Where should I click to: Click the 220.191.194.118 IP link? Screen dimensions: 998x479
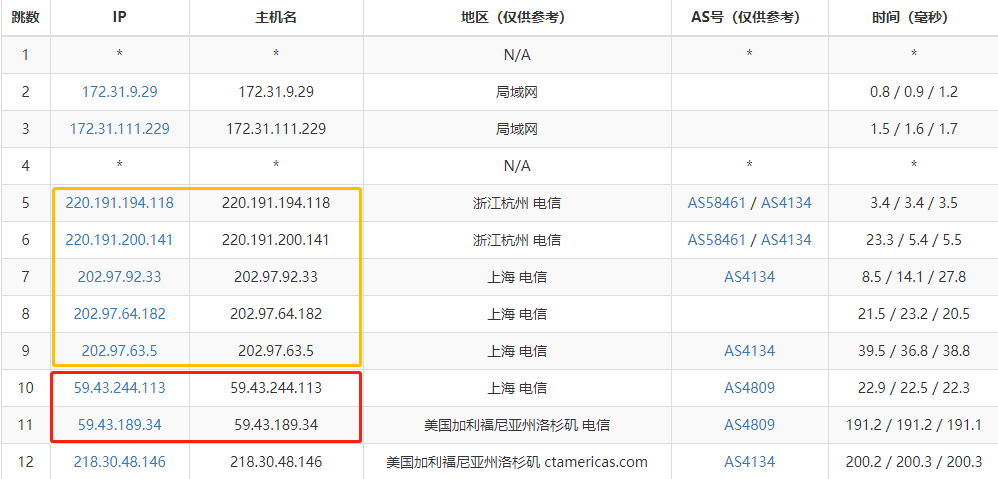[x=119, y=203]
